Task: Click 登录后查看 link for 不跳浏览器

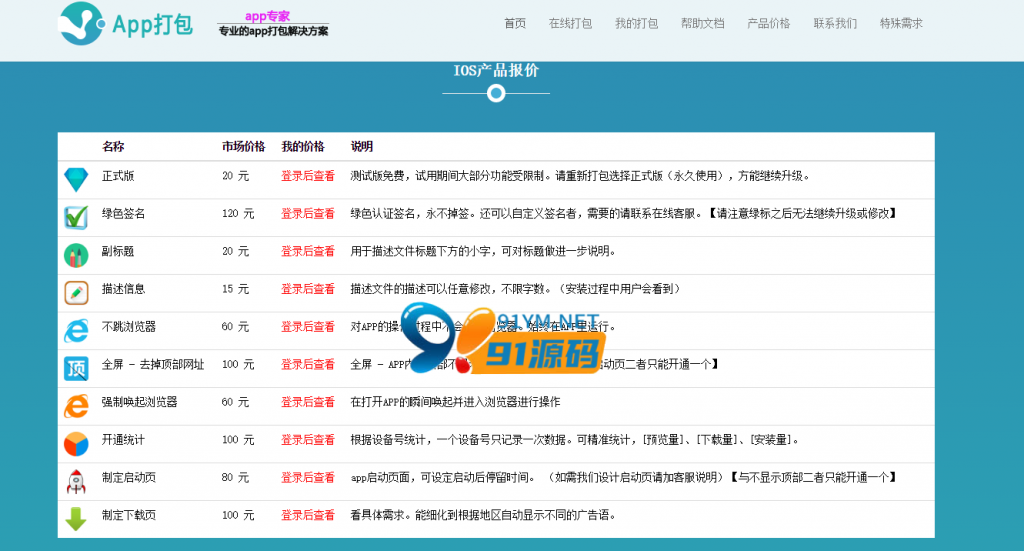Action: 308,327
